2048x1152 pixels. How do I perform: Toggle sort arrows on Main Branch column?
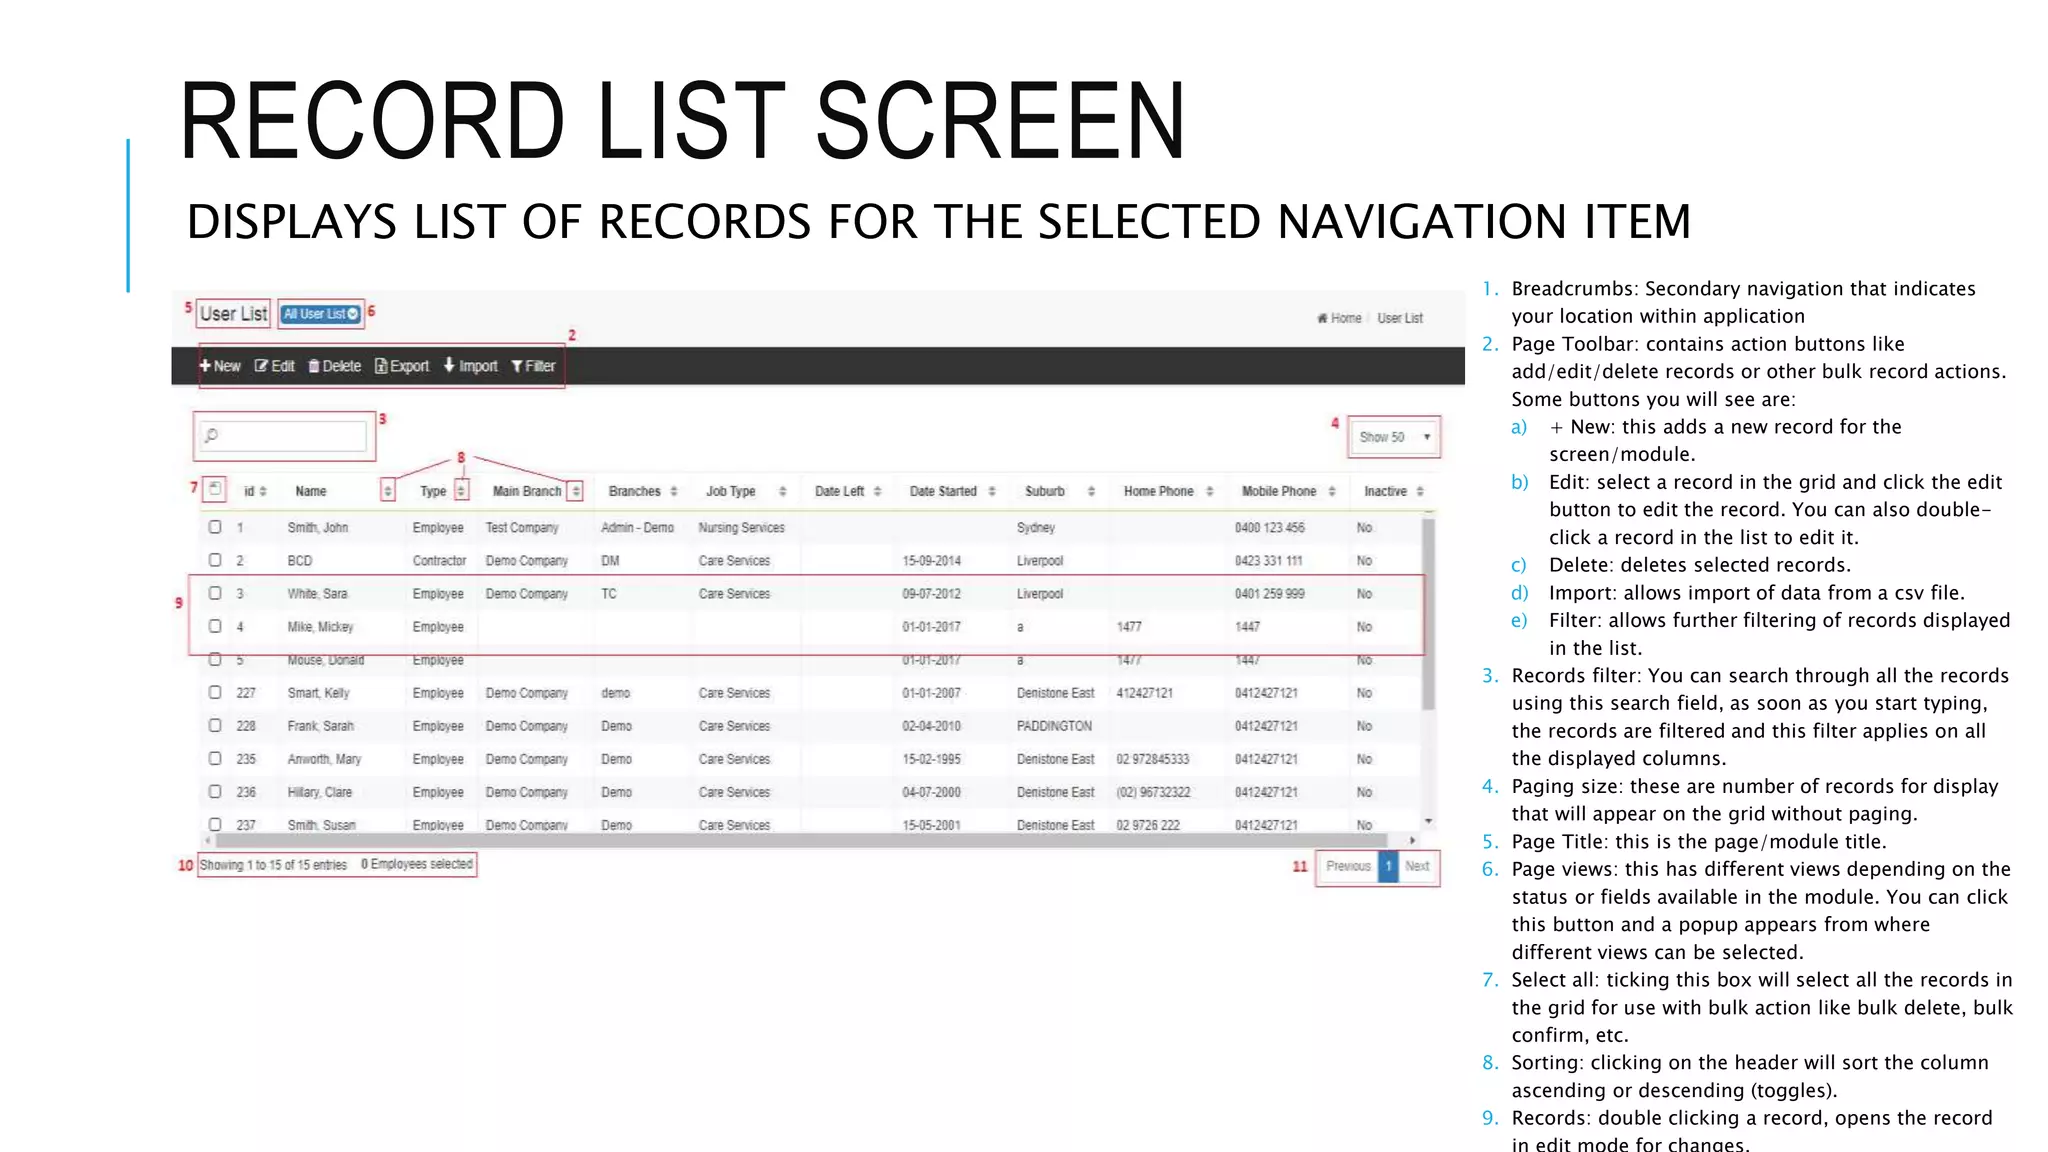tap(575, 491)
